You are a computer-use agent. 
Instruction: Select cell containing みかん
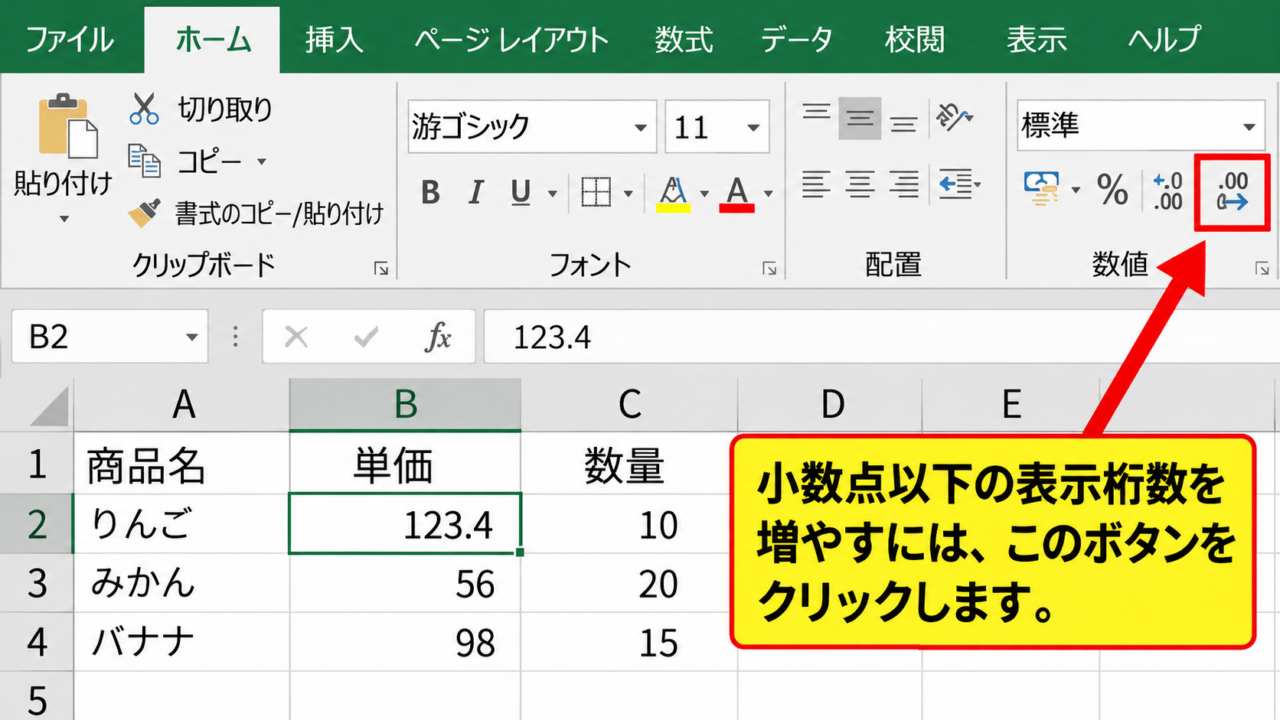(x=182, y=583)
